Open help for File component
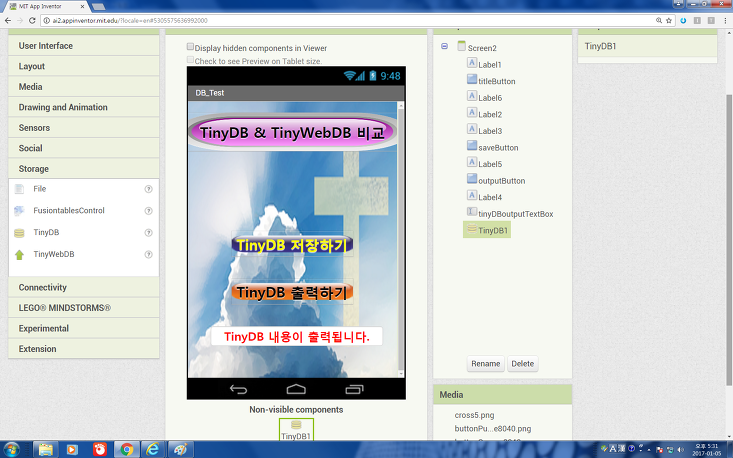733x458 pixels. tap(148, 189)
